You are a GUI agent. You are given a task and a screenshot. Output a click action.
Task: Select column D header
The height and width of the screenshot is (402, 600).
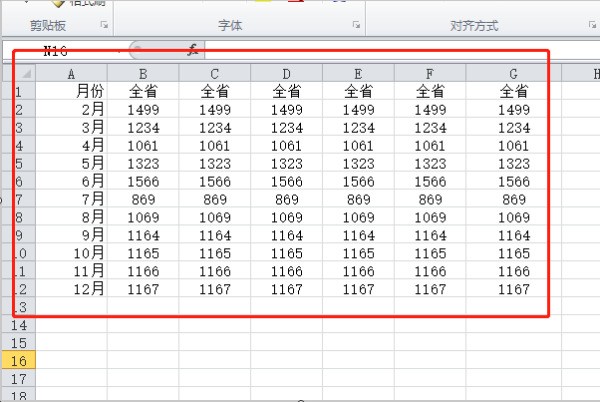point(286,73)
